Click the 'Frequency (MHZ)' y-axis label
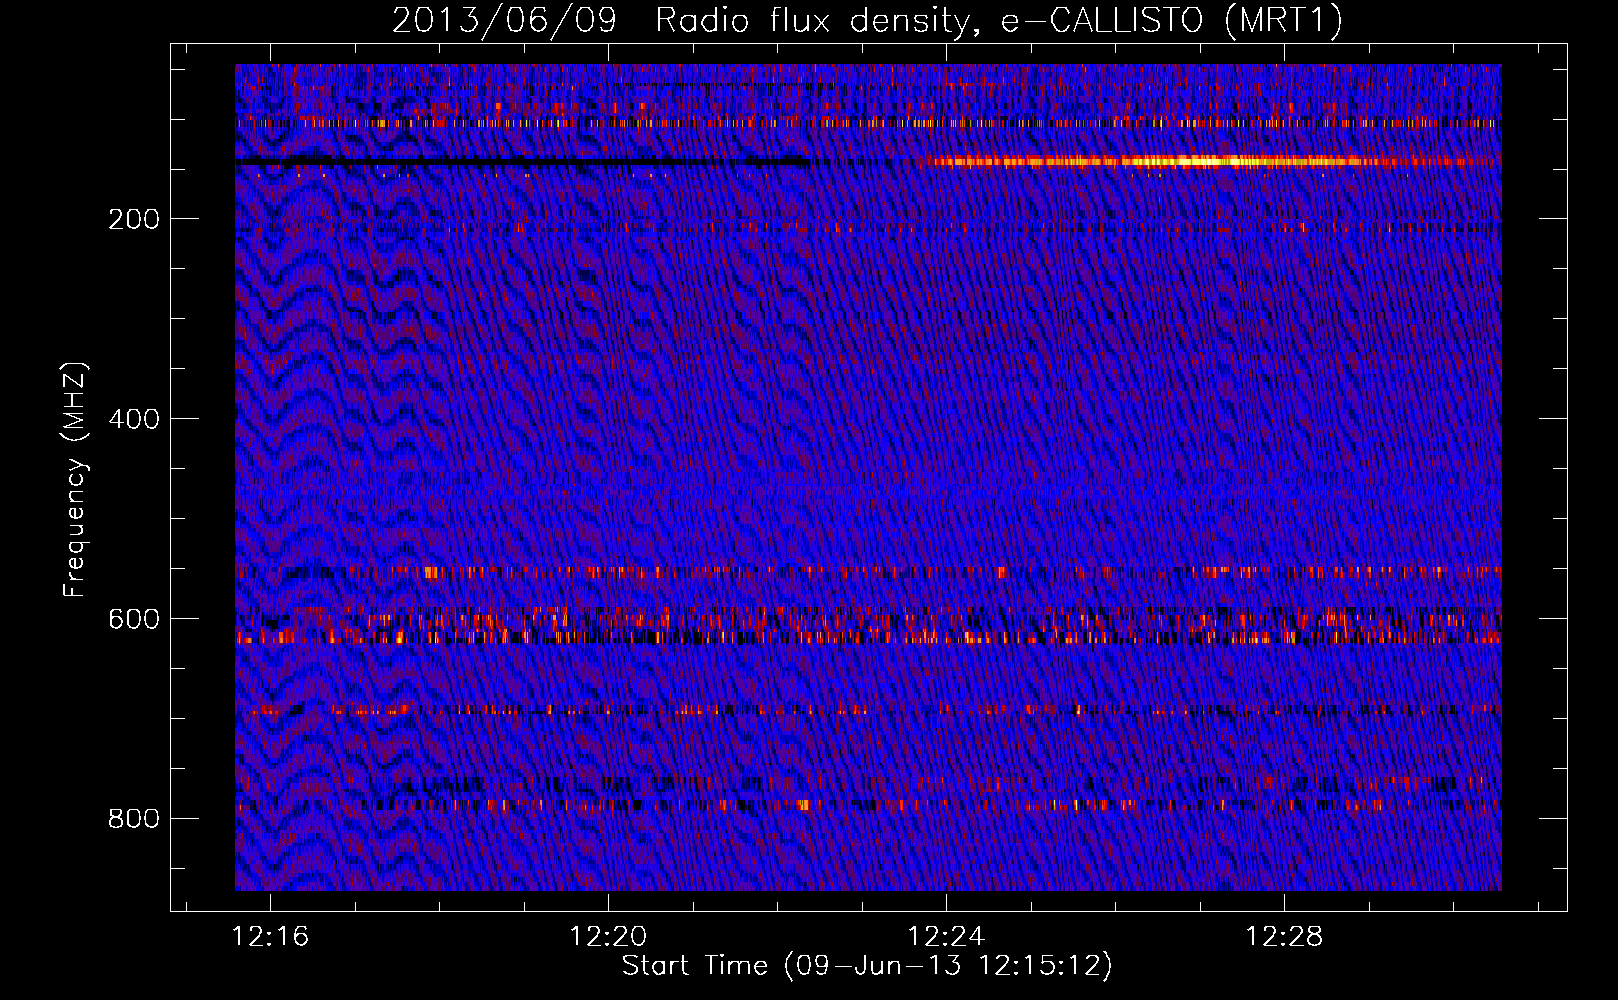The width and height of the screenshot is (1618, 1000). pyautogui.click(x=75, y=480)
